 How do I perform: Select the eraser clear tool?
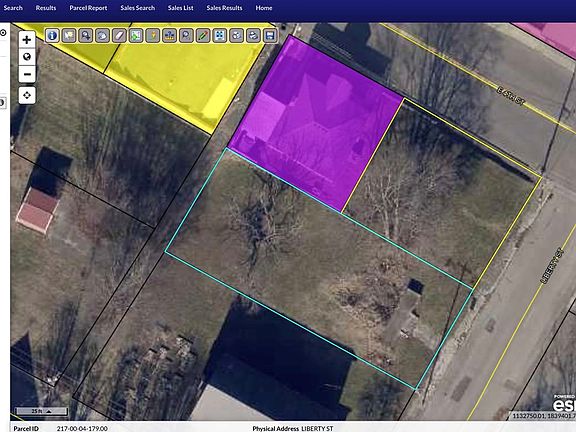click(x=119, y=36)
